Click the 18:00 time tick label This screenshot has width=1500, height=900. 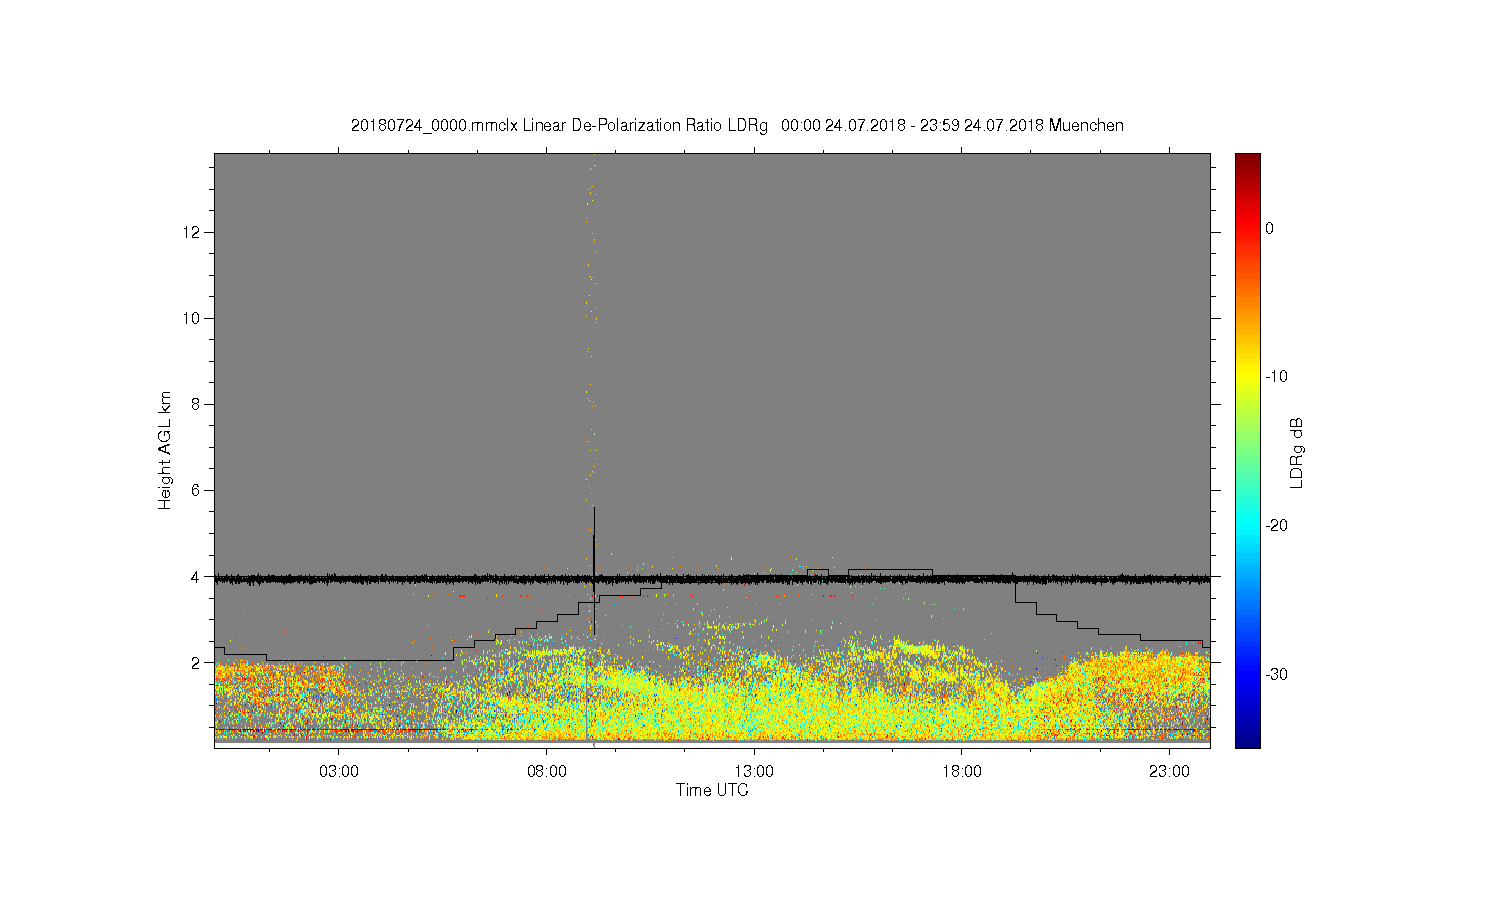tap(962, 772)
